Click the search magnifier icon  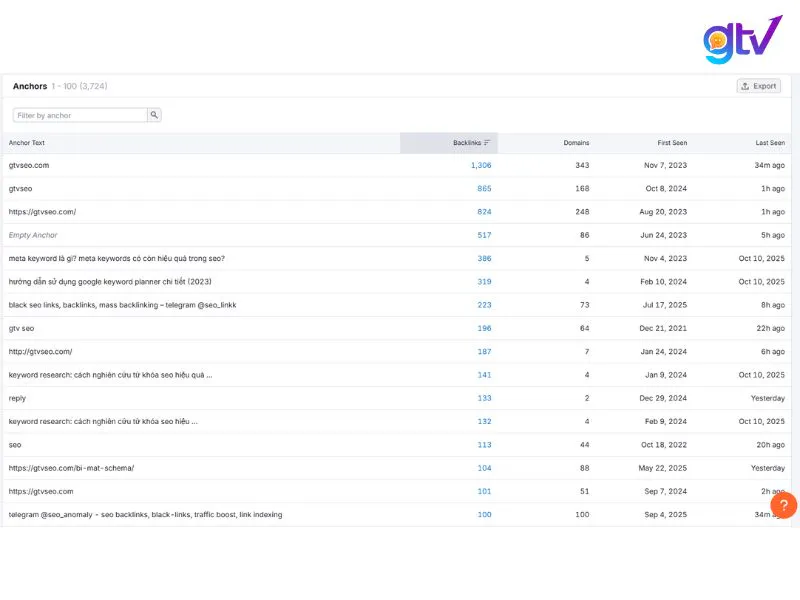pos(154,115)
